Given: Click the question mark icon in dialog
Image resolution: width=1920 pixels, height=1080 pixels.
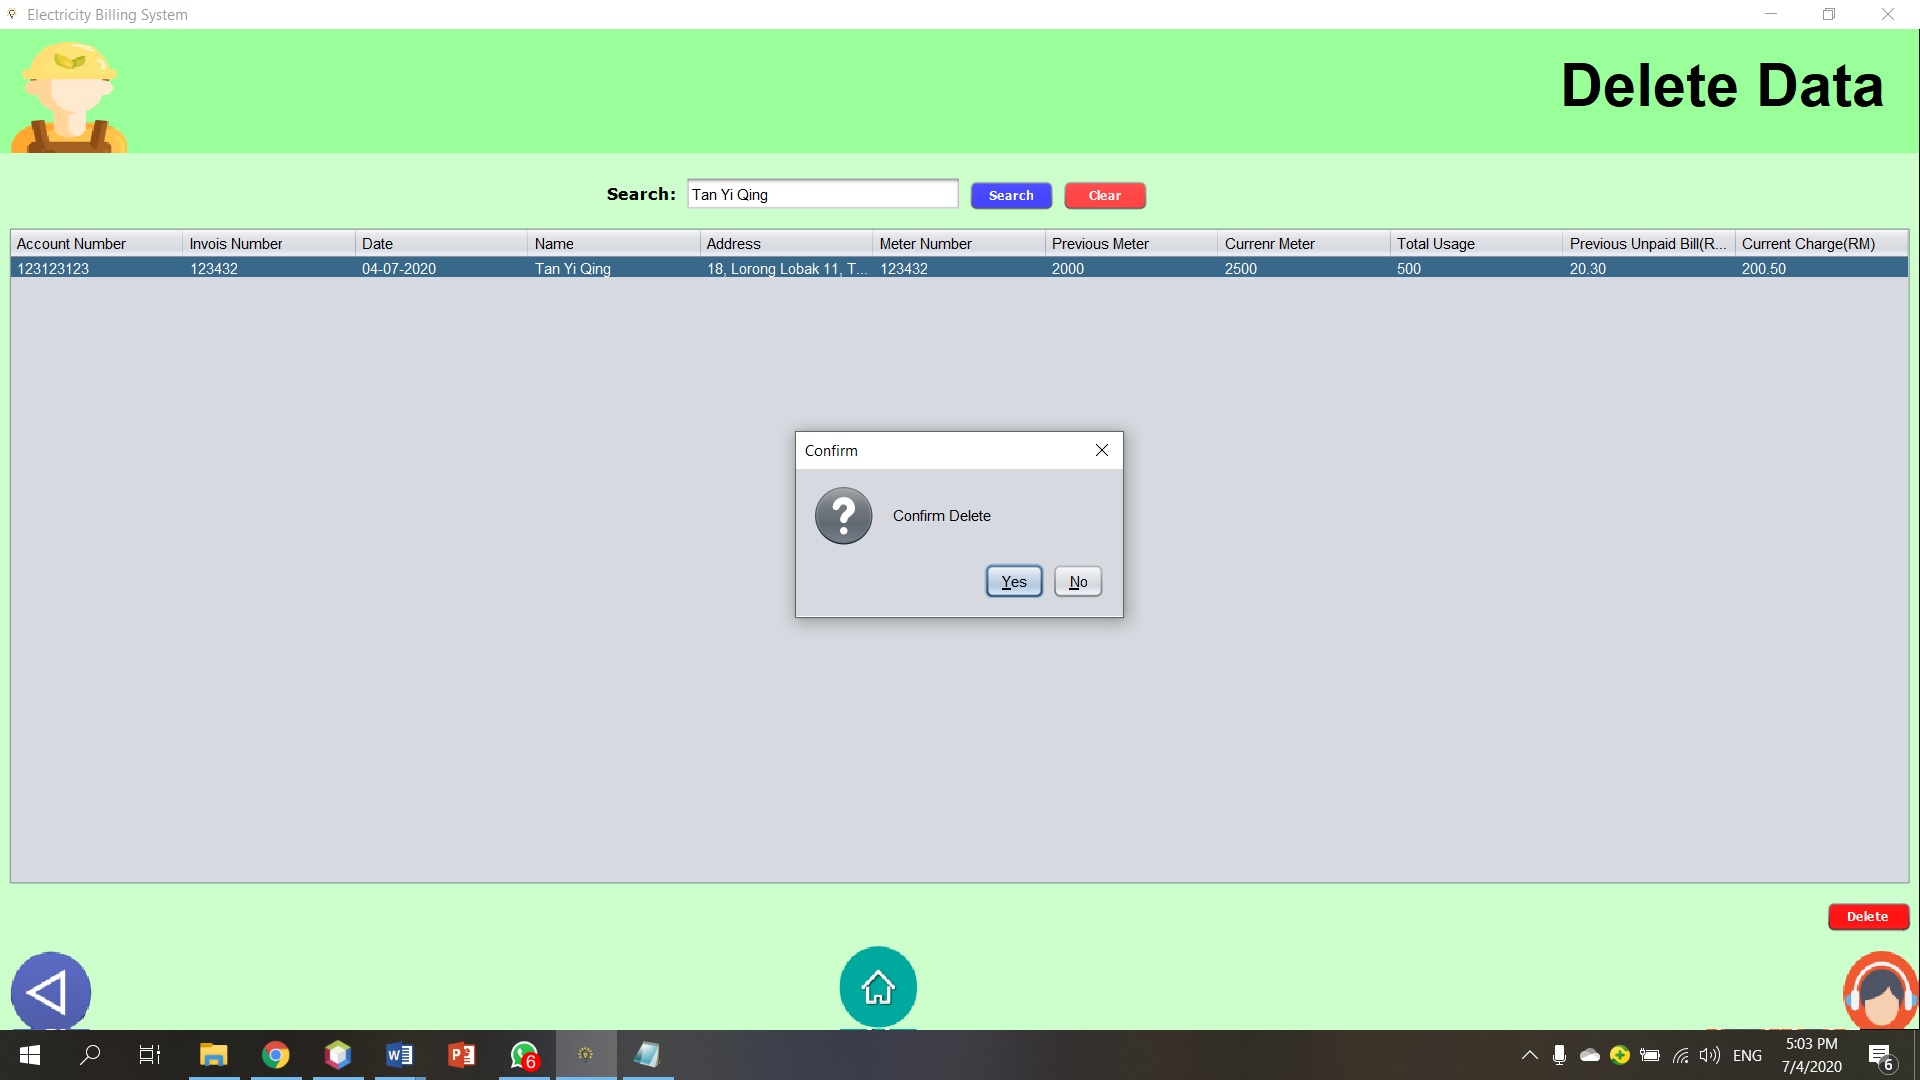Looking at the screenshot, I should (x=843, y=516).
